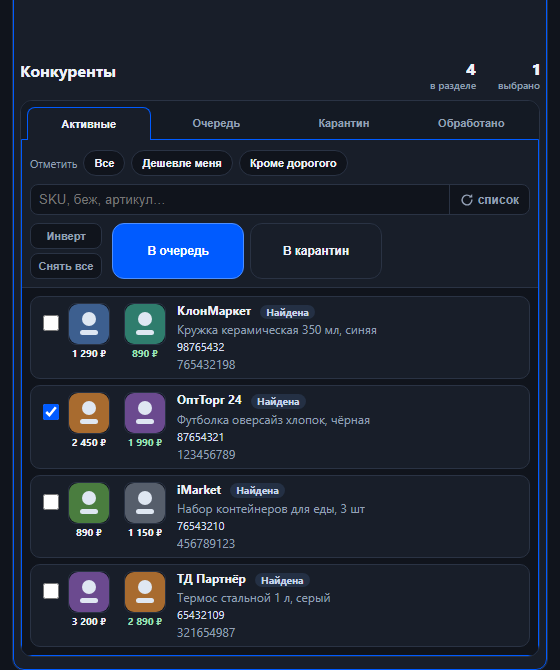
Task: Click the Кружка керамическая 350 мл, синяя title
Action: click(x=277, y=330)
